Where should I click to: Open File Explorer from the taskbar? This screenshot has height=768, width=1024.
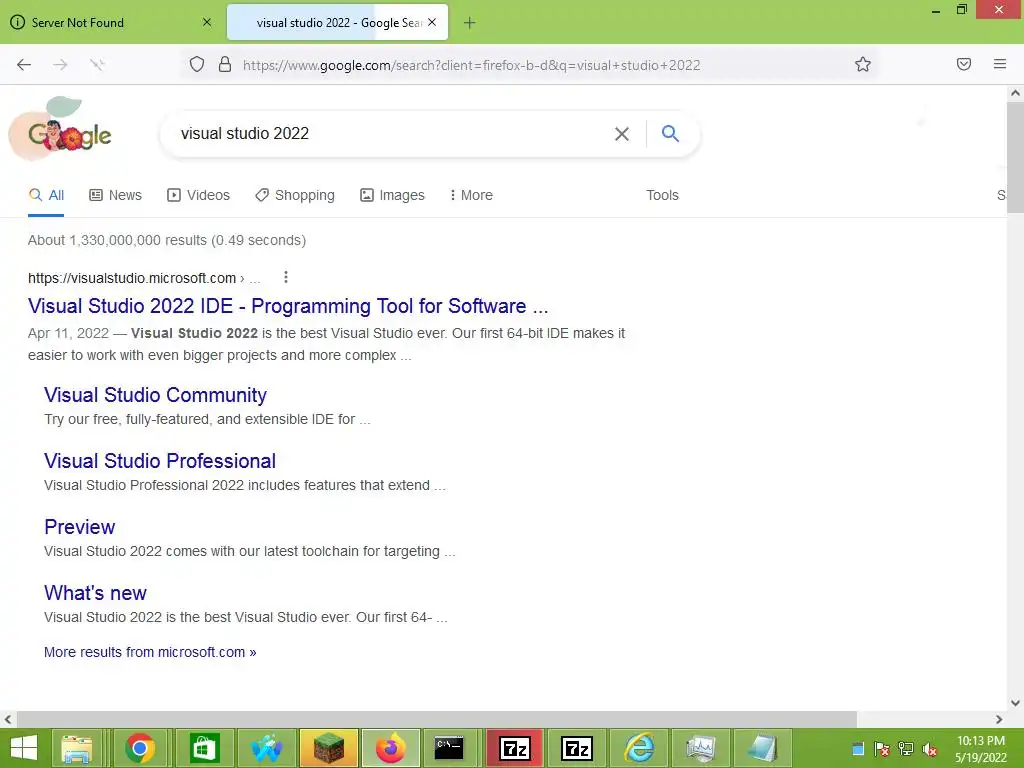(x=76, y=748)
